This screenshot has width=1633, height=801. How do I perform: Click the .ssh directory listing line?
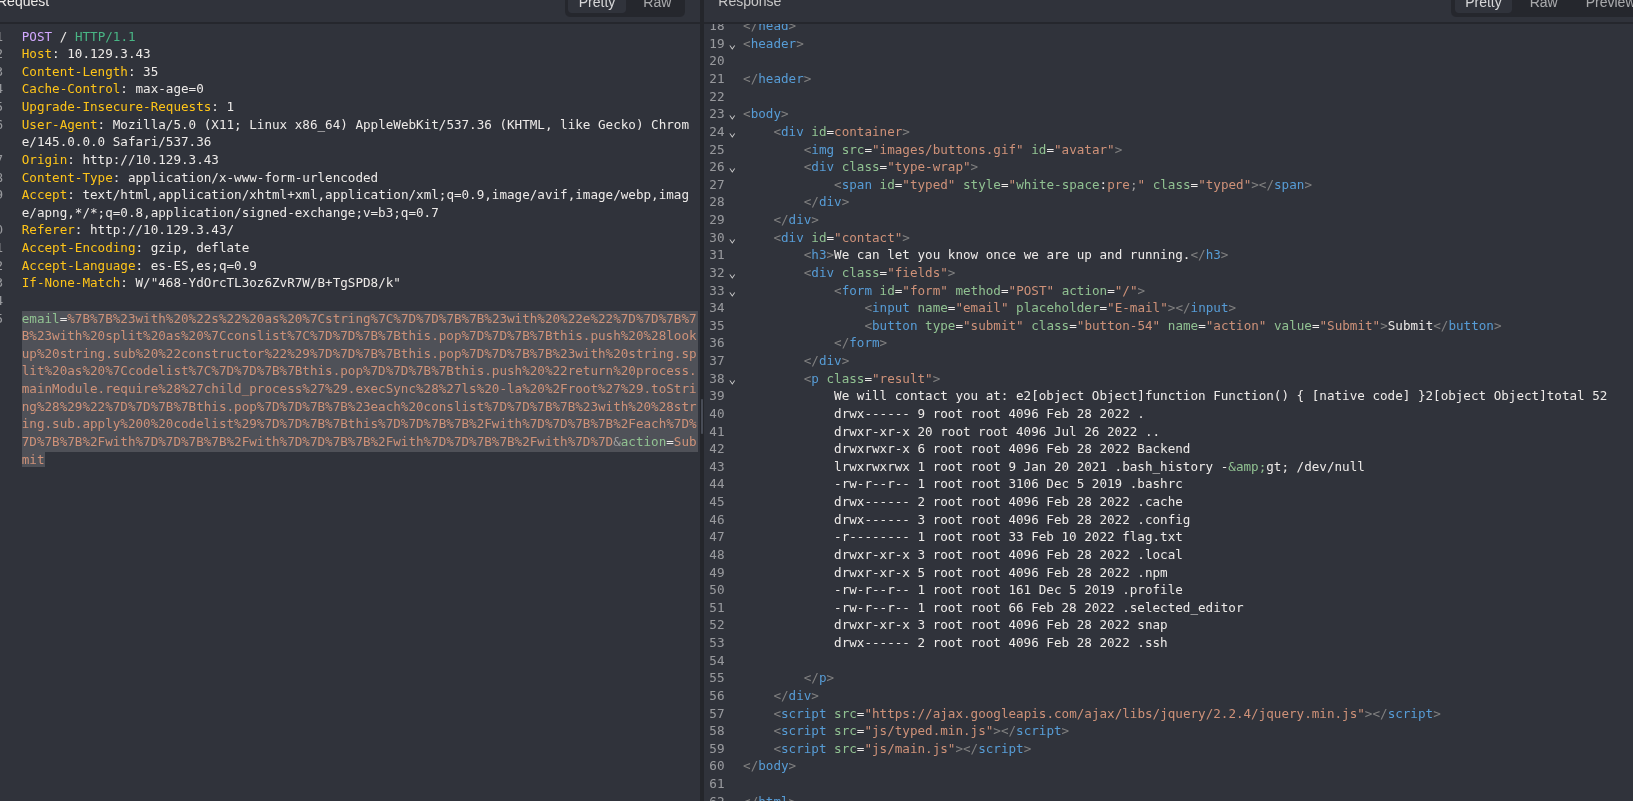(1001, 643)
